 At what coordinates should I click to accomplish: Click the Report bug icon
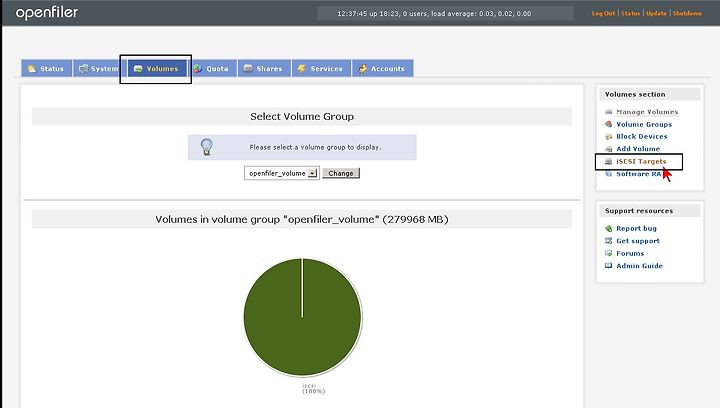pos(608,228)
